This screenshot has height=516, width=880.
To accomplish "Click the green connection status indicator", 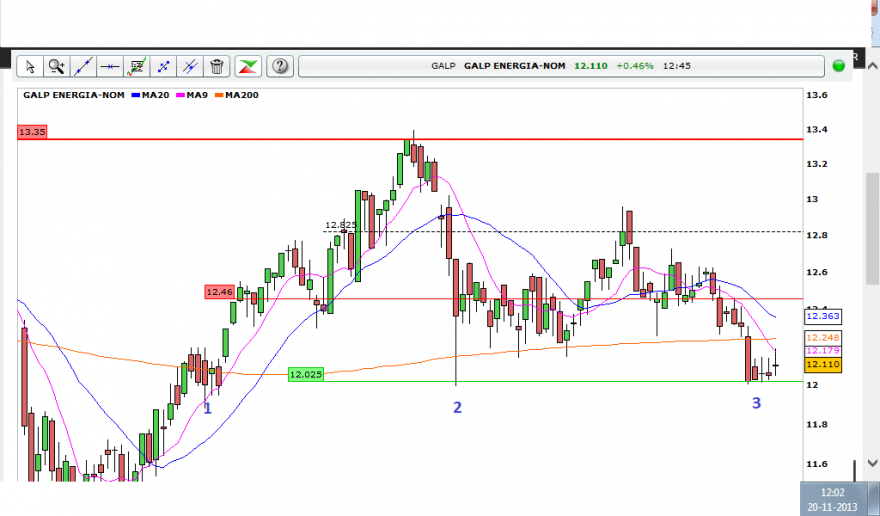I will tap(838, 66).
